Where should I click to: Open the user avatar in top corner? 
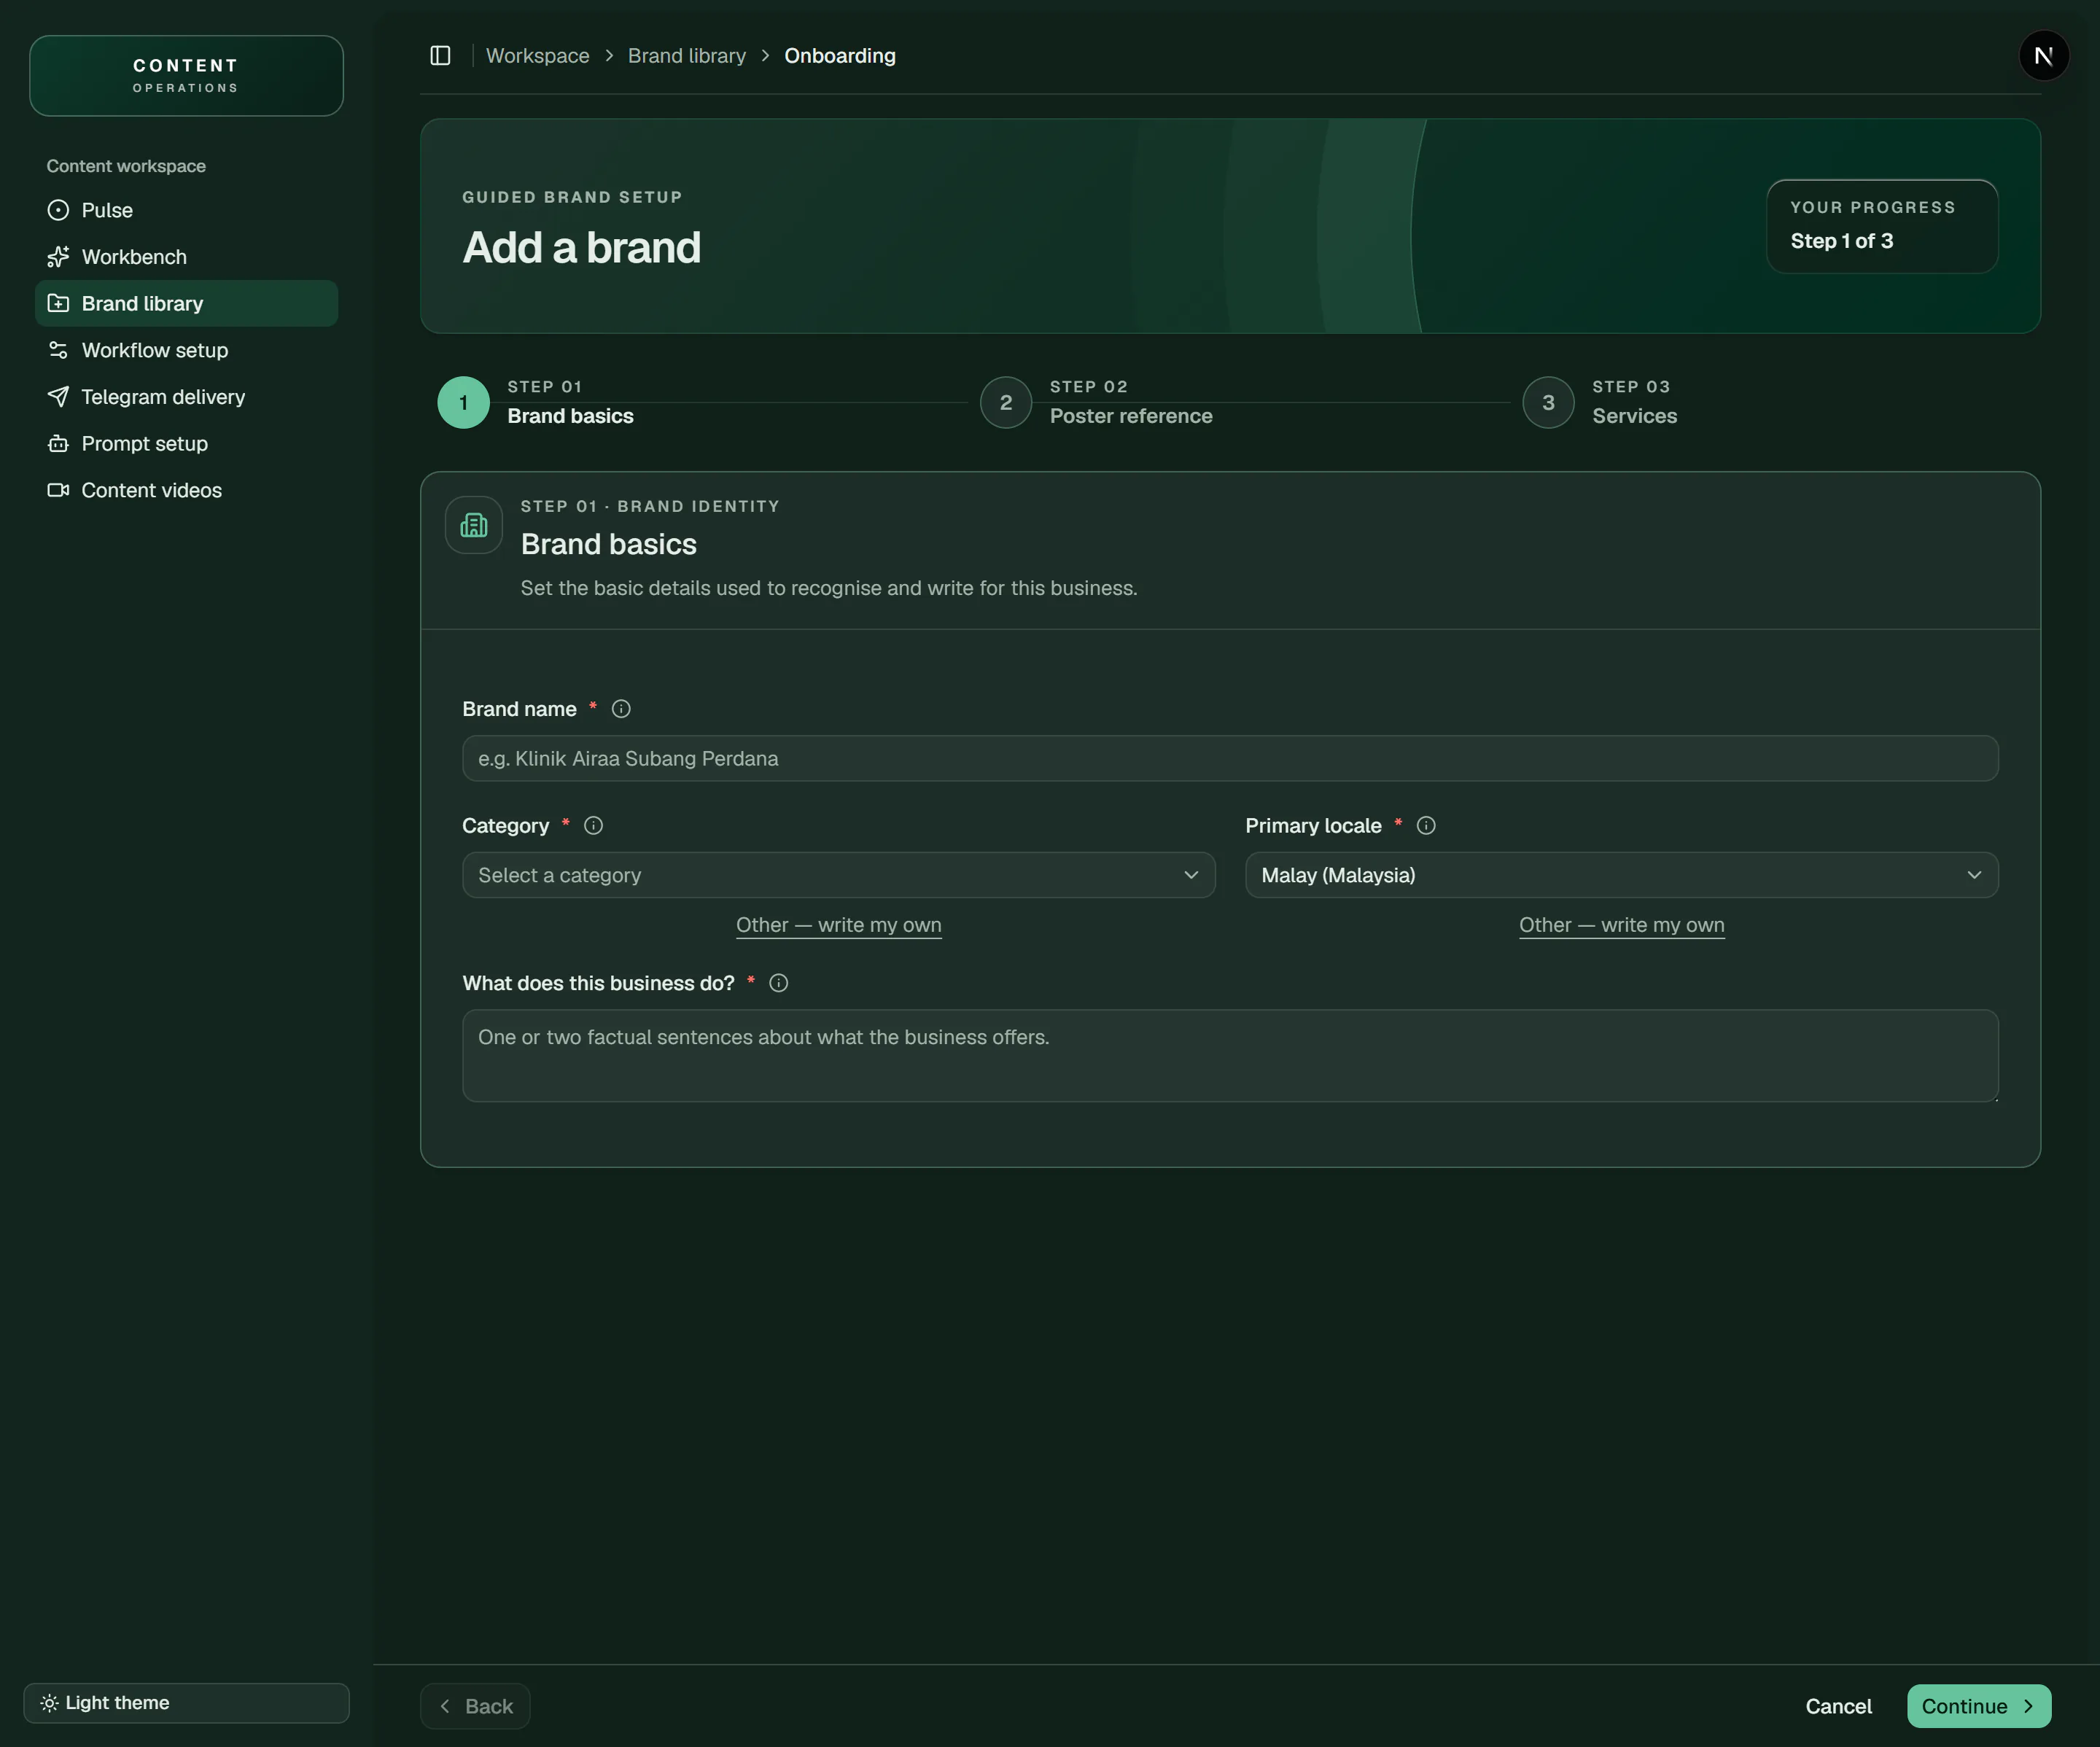(x=2043, y=56)
